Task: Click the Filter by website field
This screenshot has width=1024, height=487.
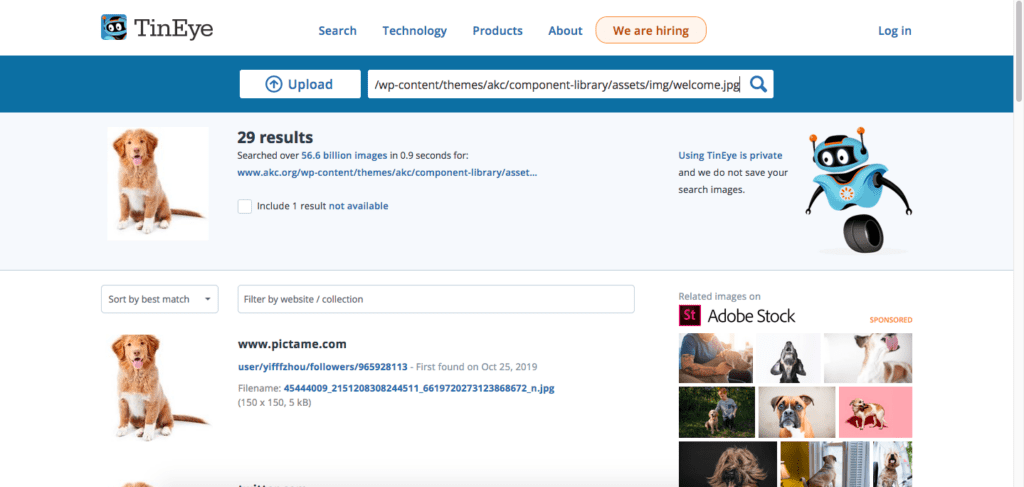Action: [x=436, y=299]
